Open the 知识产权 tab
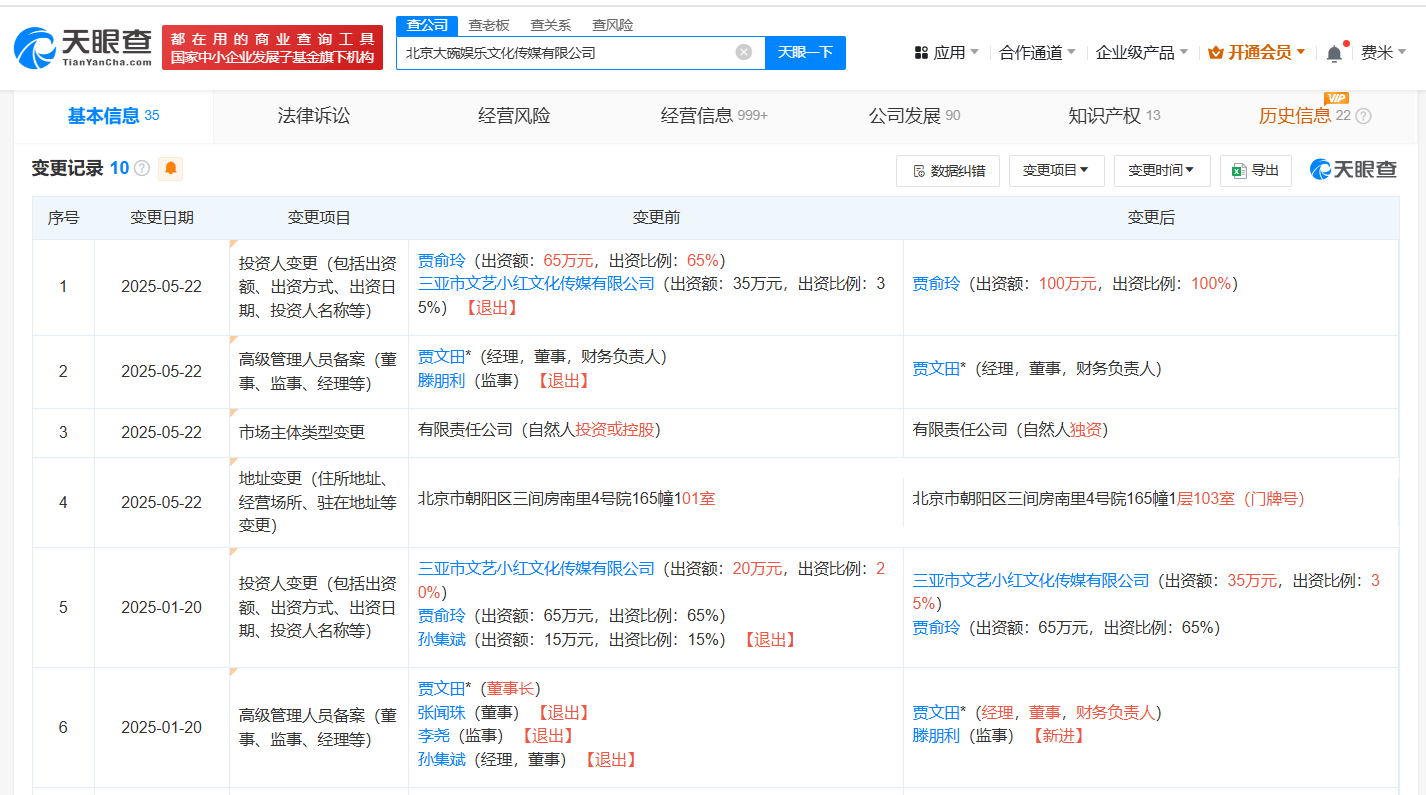Viewport: 1426px width, 795px height. [x=1114, y=116]
